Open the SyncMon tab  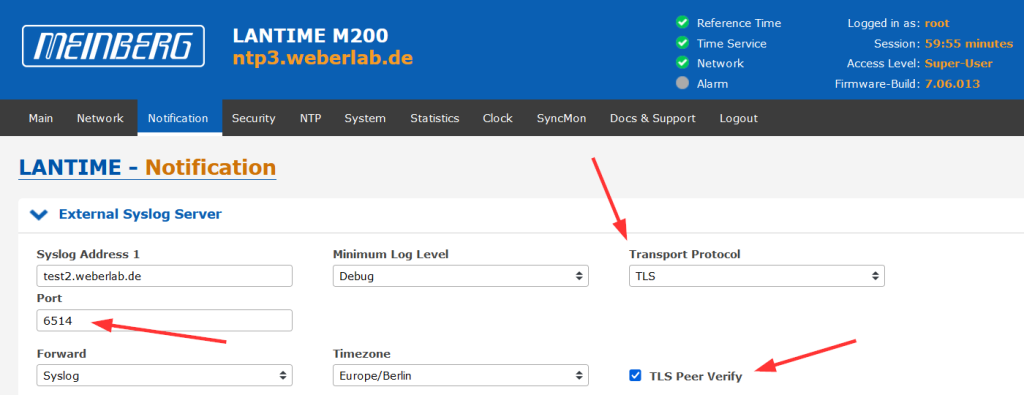pyautogui.click(x=561, y=118)
